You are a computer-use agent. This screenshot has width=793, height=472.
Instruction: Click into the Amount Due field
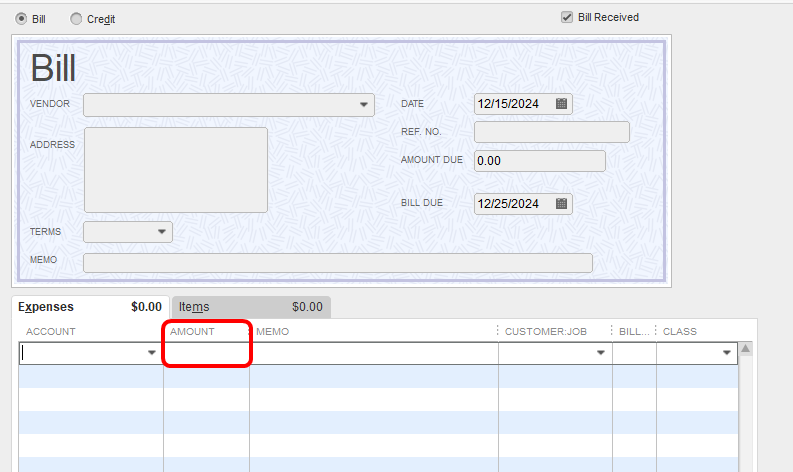coord(540,161)
